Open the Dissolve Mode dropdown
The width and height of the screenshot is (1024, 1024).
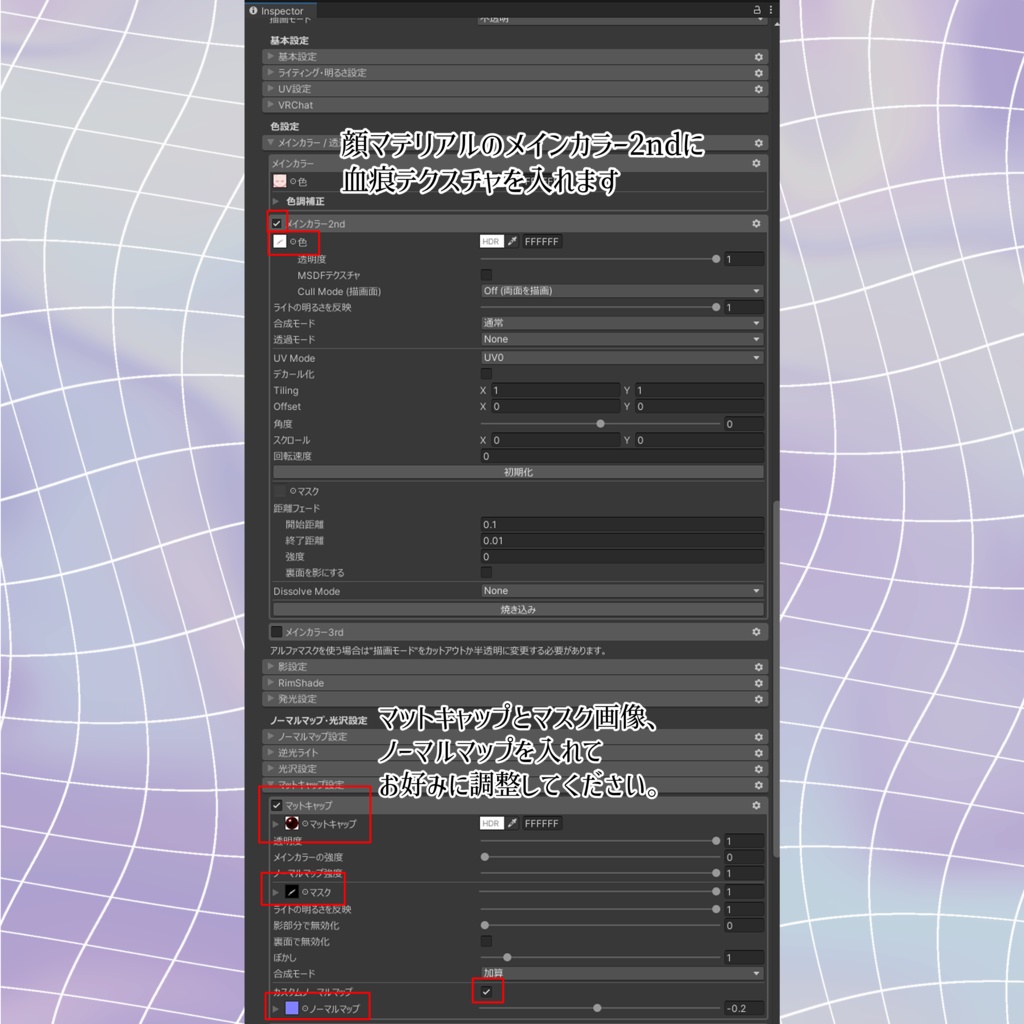(622, 590)
